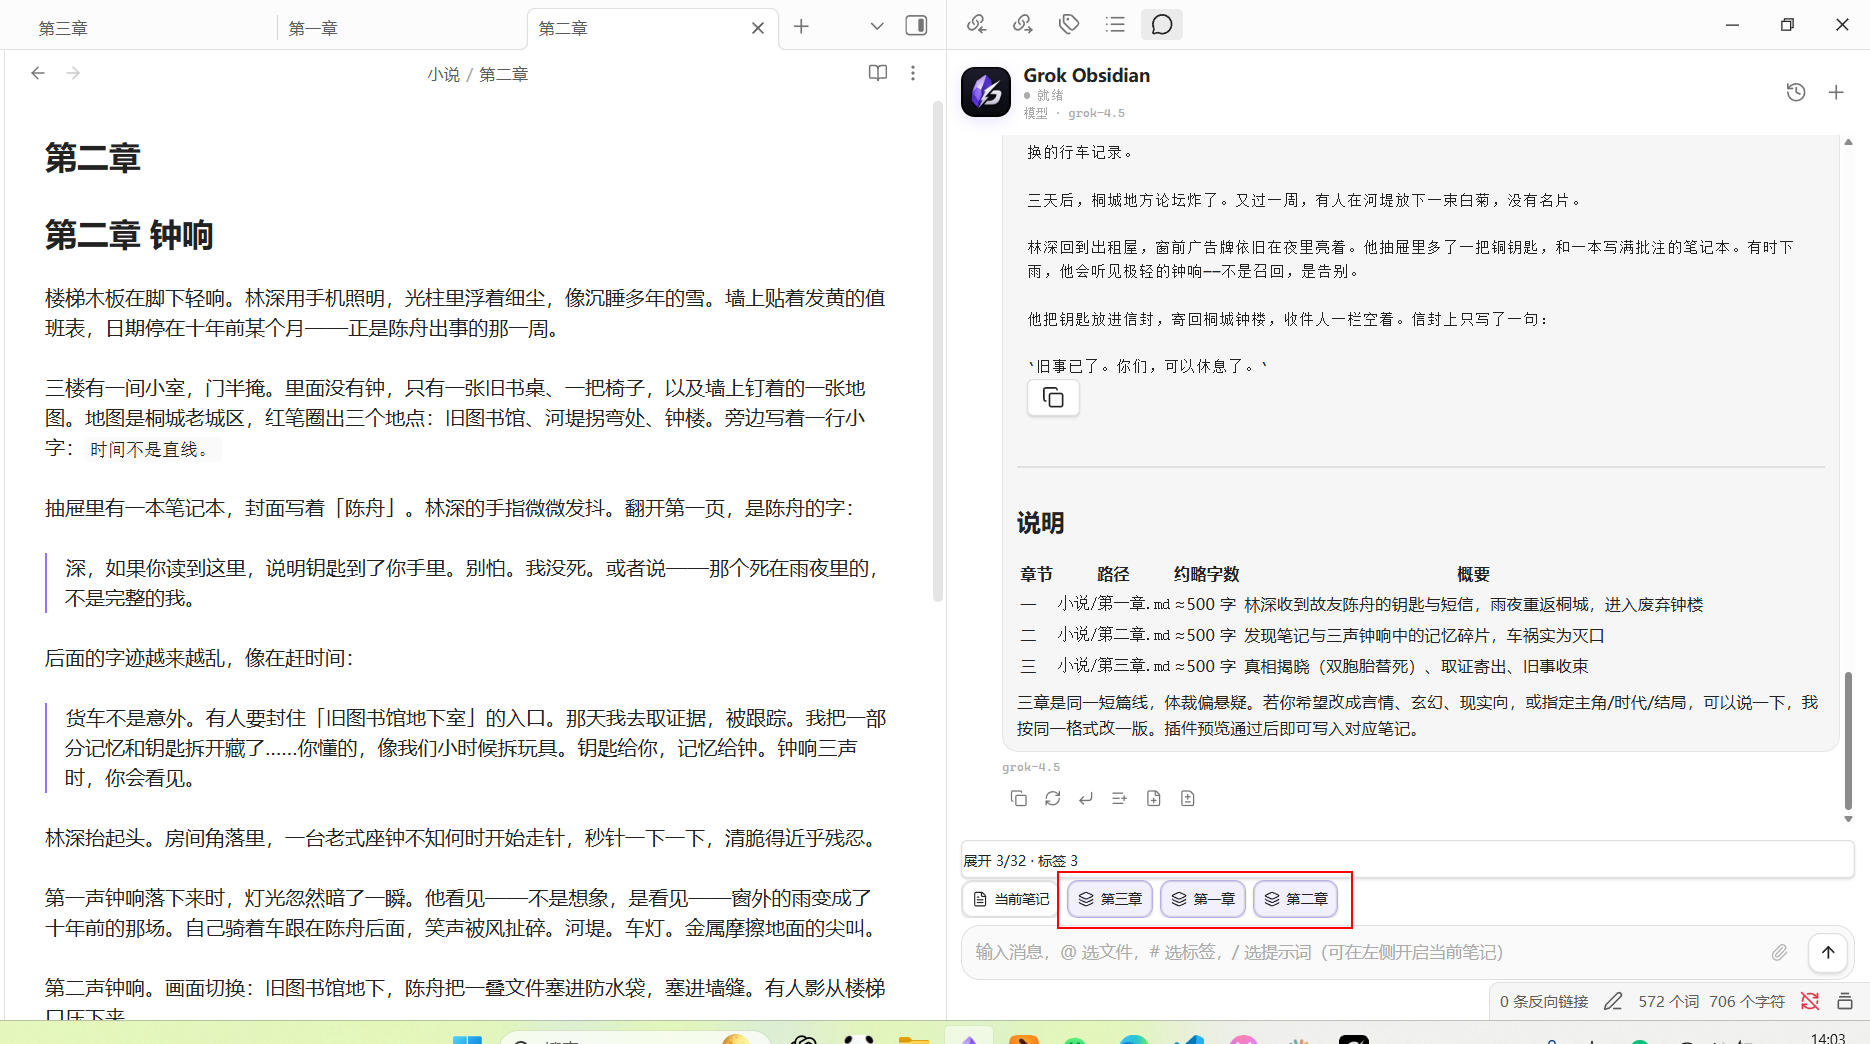Click the 第二章 钟响 heading
1870x1044 pixels.
point(129,235)
